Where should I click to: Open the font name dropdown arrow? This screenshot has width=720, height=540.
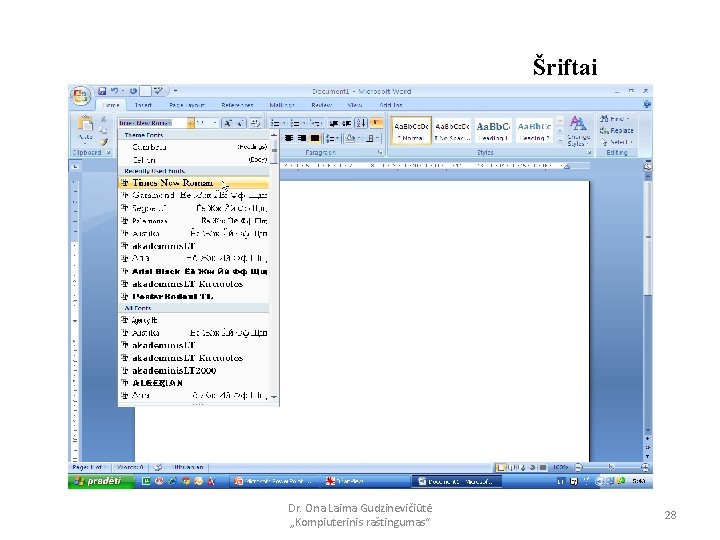point(190,123)
